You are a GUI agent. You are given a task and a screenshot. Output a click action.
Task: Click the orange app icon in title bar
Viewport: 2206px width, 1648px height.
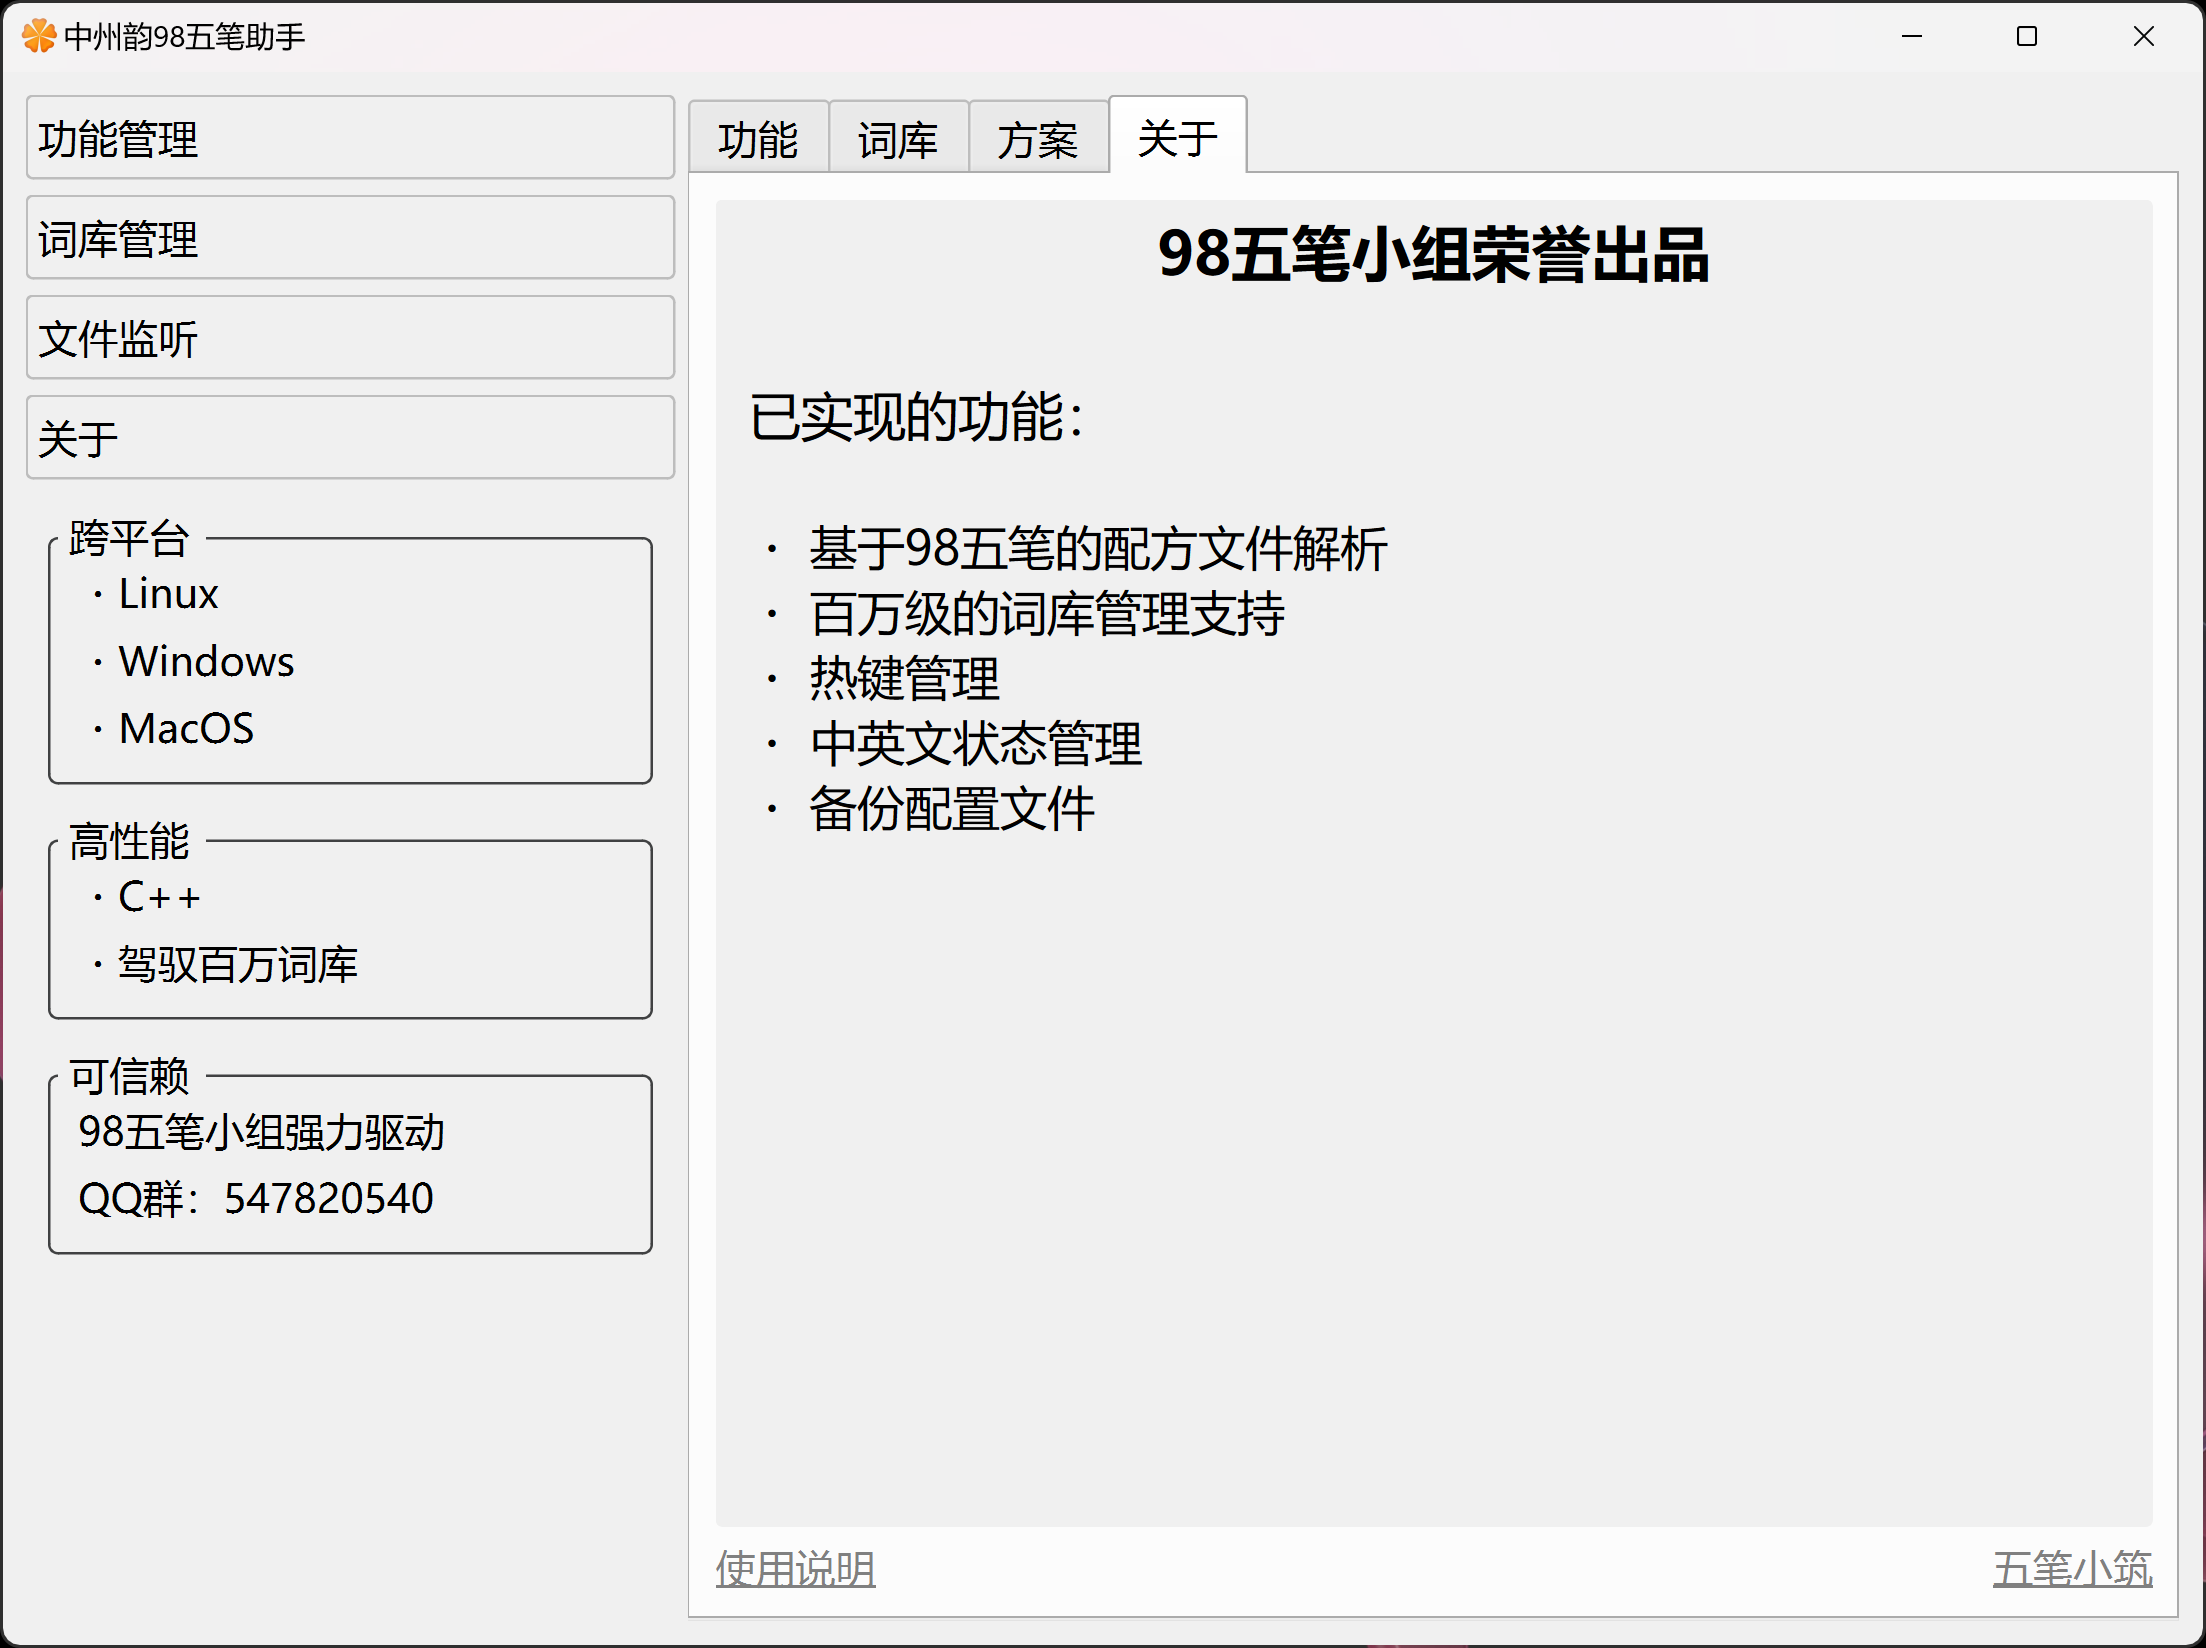coord(38,37)
